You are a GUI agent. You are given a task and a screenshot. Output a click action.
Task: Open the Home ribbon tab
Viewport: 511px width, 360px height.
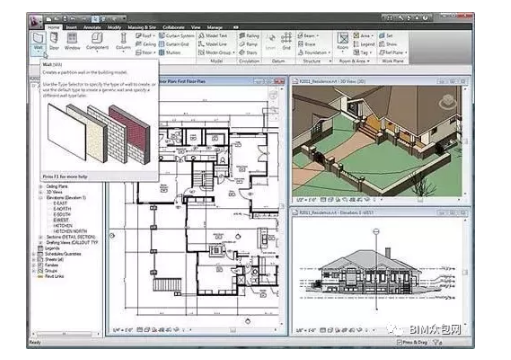53,27
